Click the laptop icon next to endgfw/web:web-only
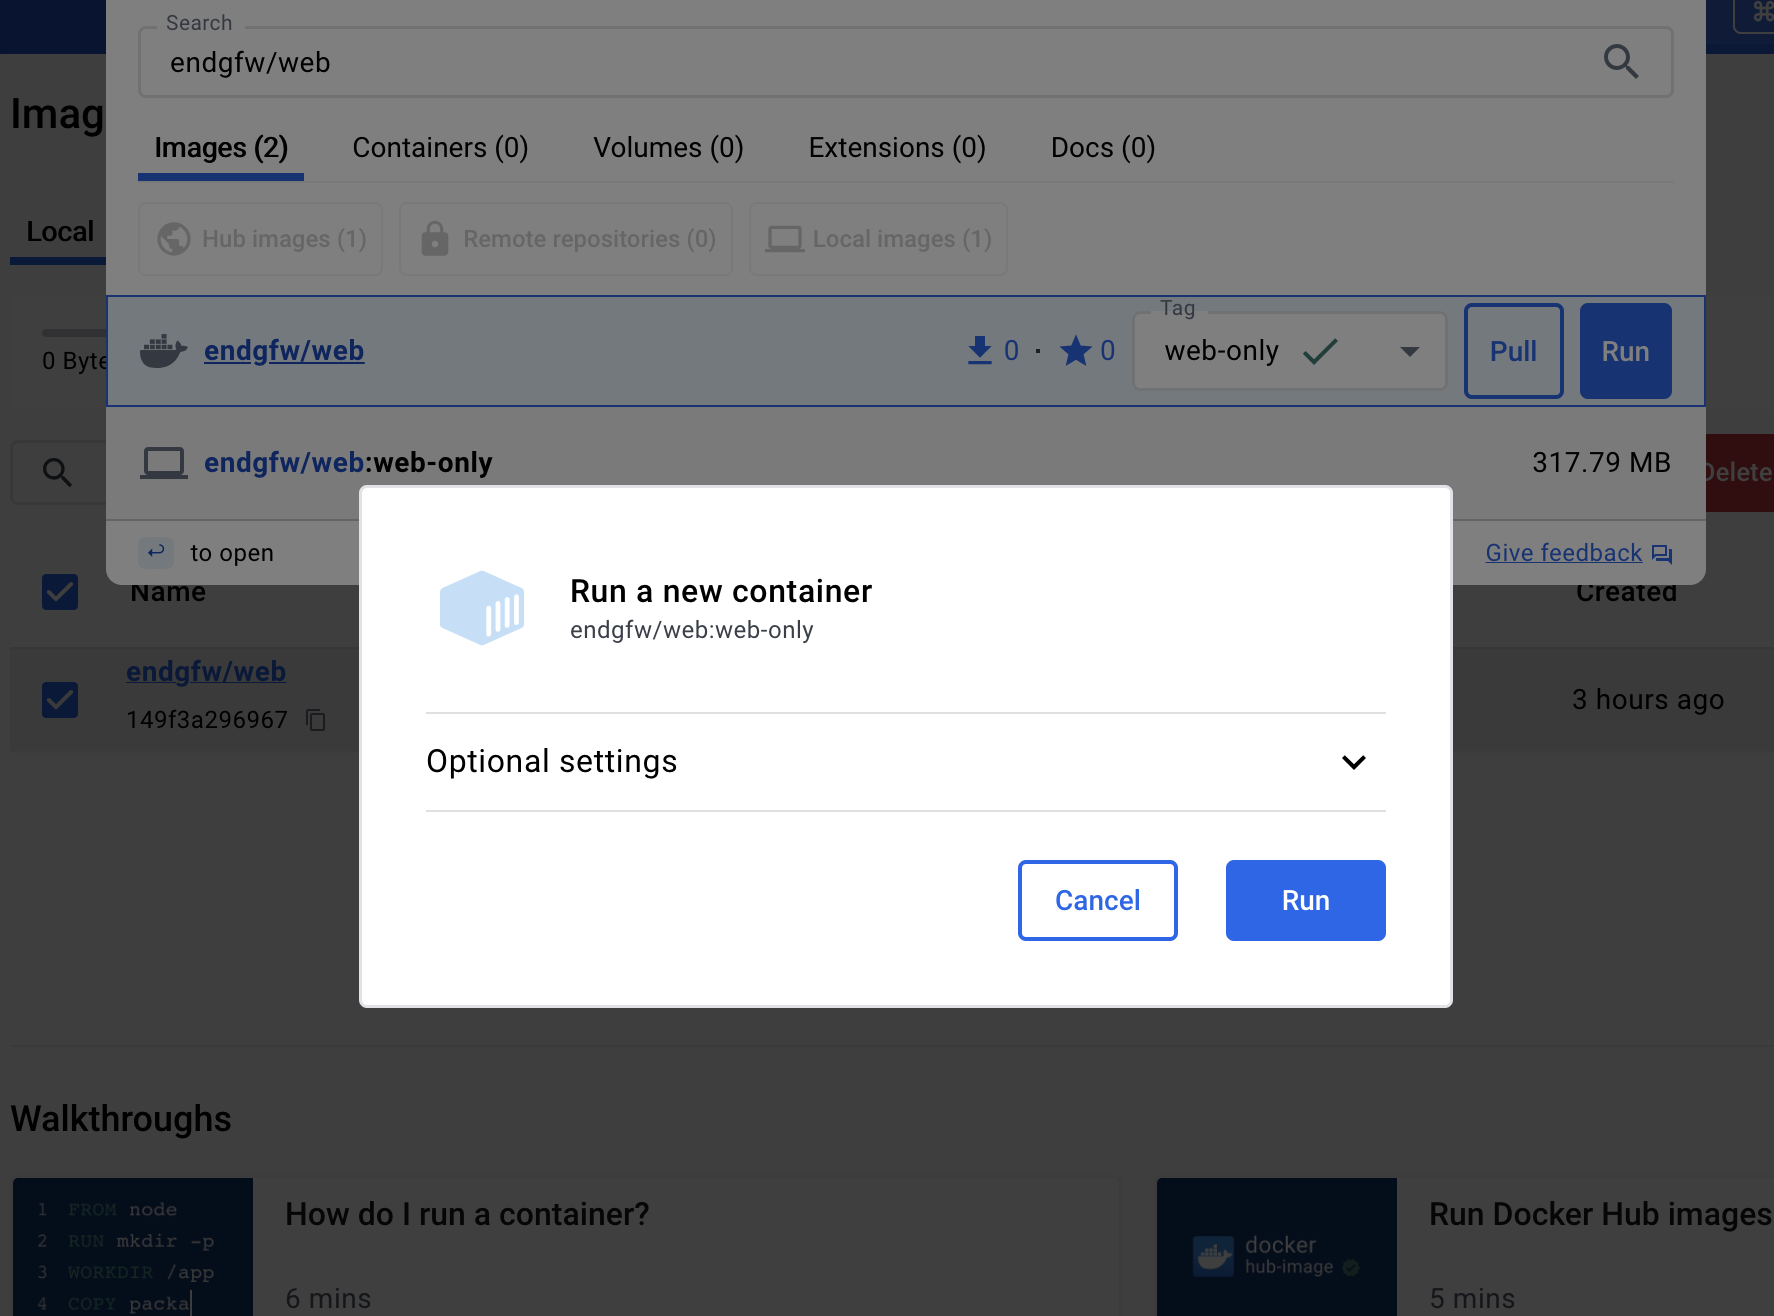 pyautogui.click(x=163, y=463)
